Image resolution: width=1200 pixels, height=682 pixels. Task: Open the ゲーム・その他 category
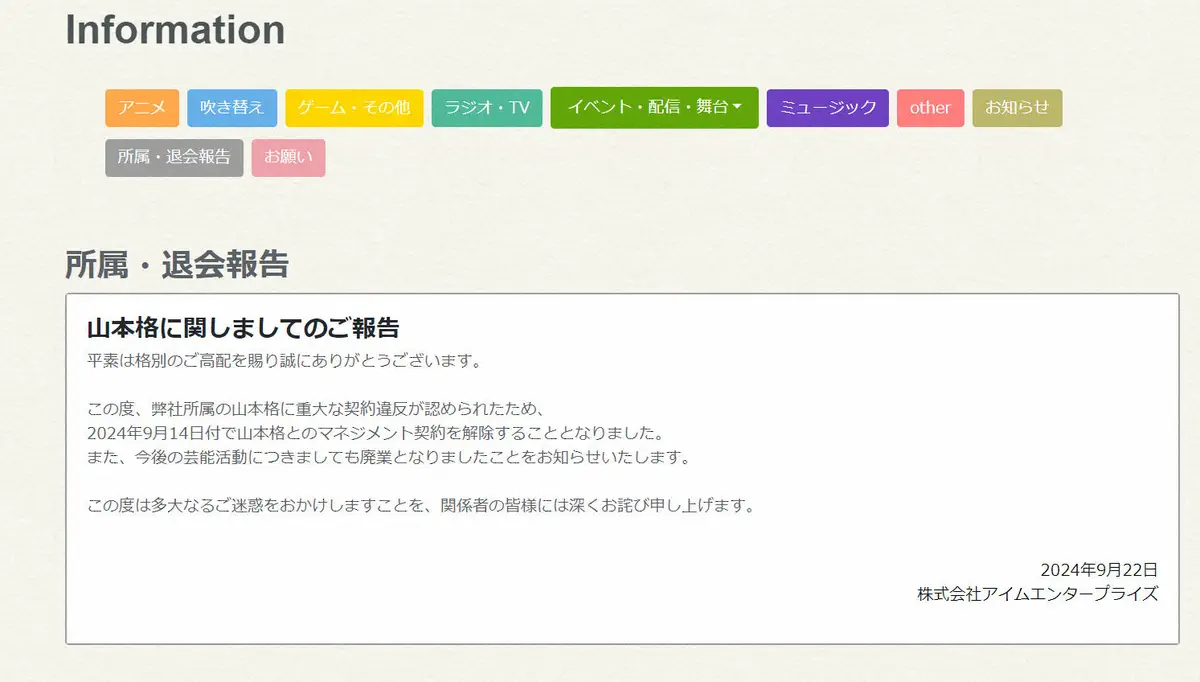(x=355, y=107)
